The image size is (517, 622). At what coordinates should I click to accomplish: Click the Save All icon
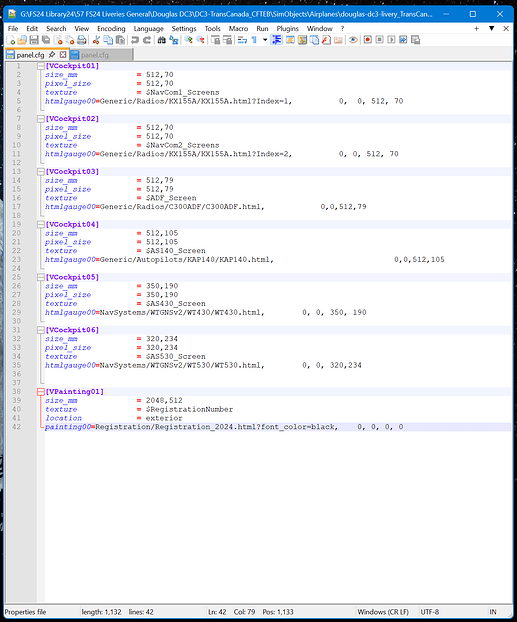click(x=46, y=40)
